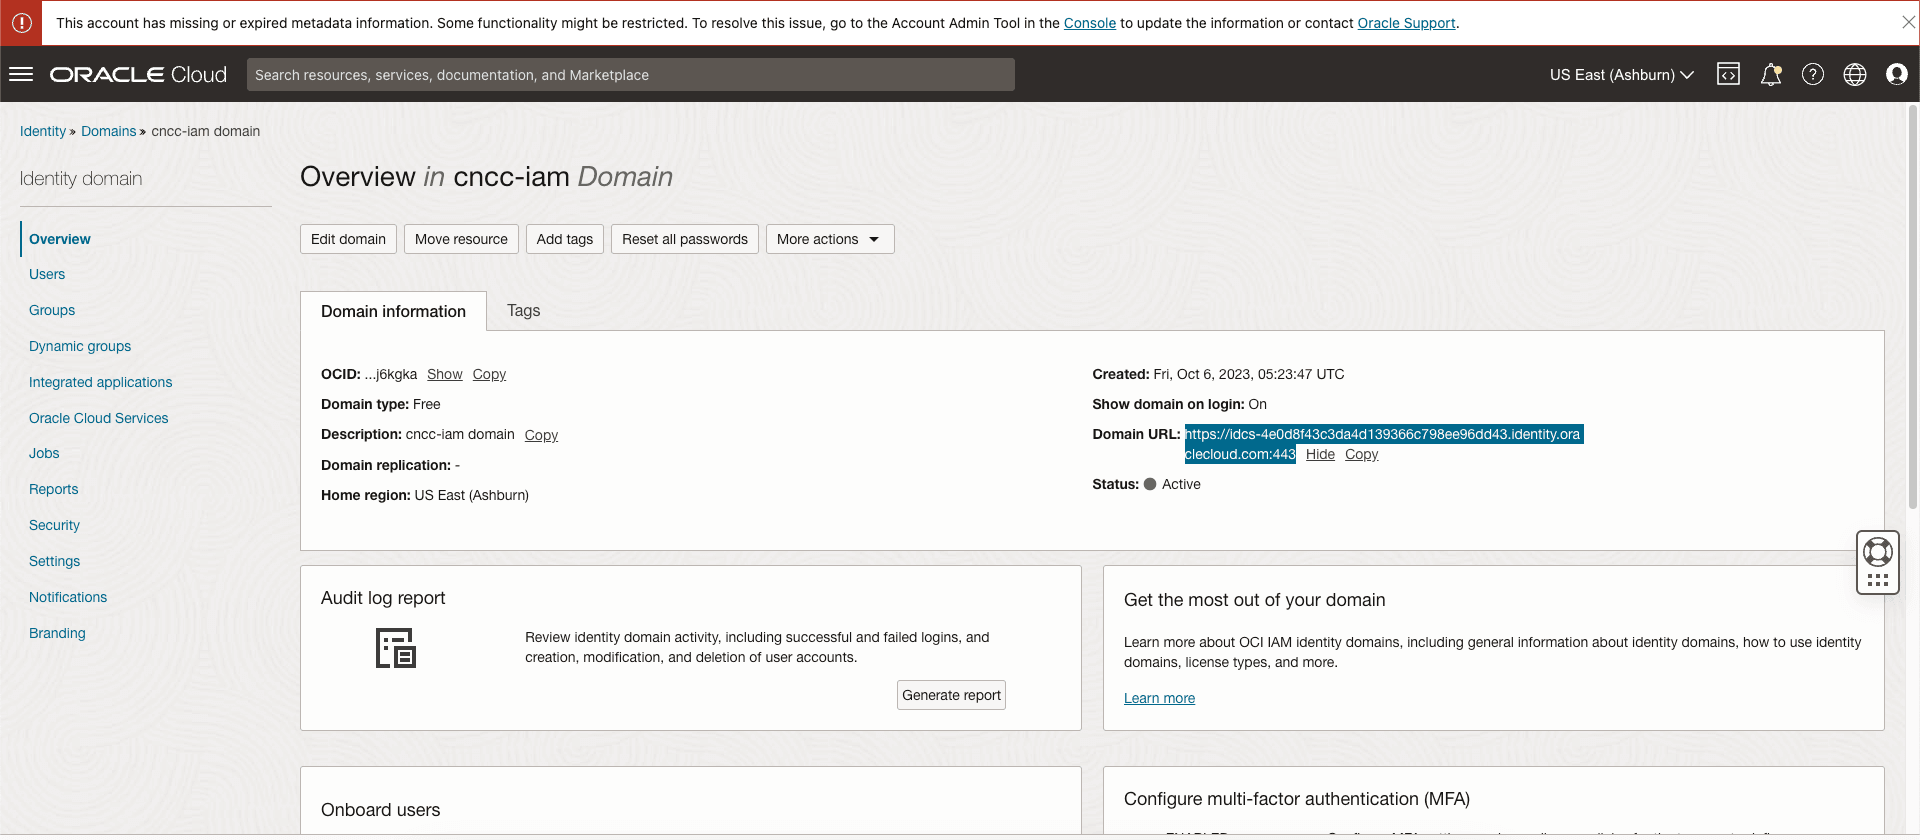Click the highlighted Domain URL text
This screenshot has width=1920, height=840.
pyautogui.click(x=1383, y=444)
